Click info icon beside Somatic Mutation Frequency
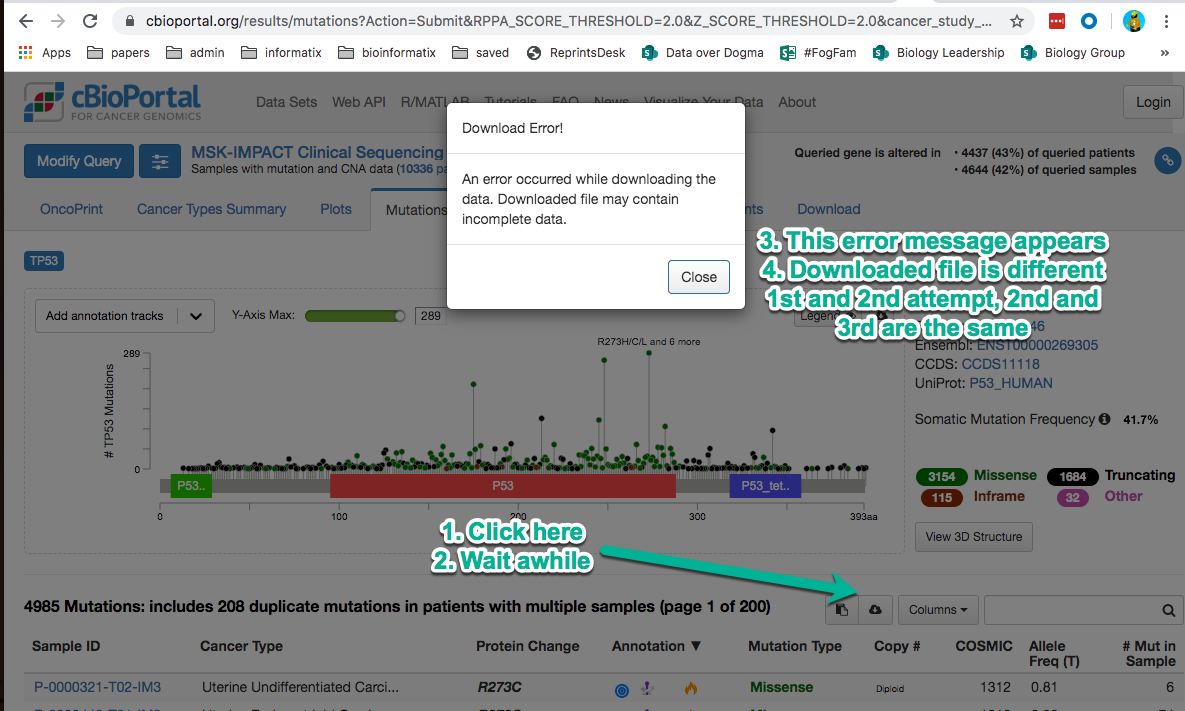This screenshot has height=711, width=1185. (1104, 419)
